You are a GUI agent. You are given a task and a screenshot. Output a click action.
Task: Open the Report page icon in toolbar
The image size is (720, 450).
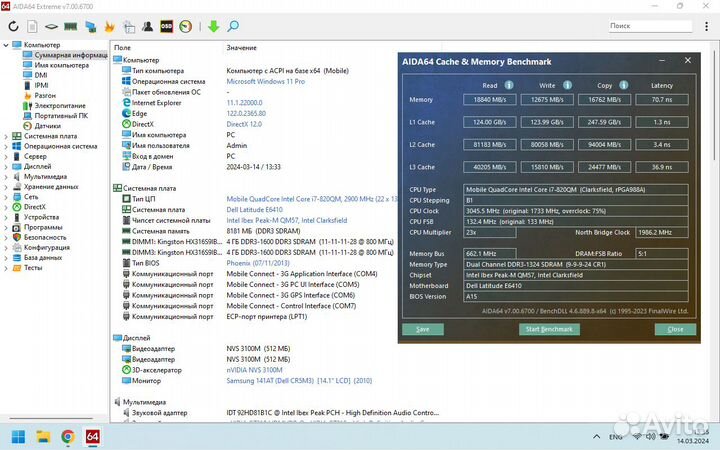pyautogui.click(x=32, y=26)
